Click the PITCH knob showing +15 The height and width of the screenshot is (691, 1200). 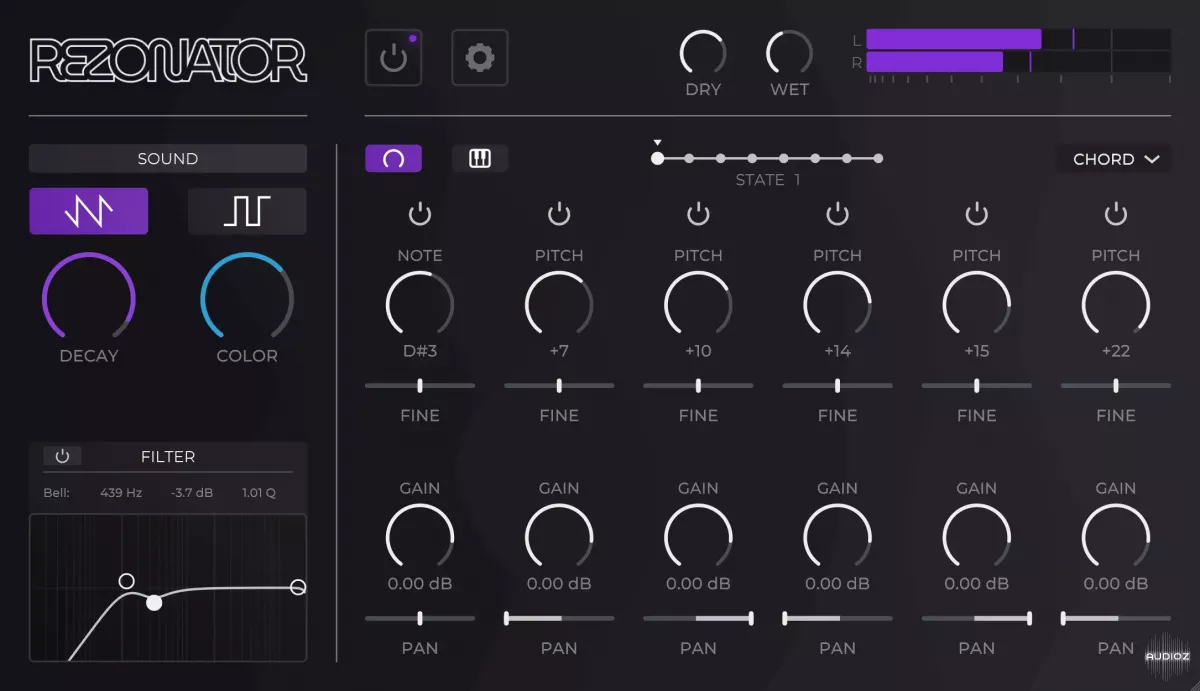tap(976, 305)
